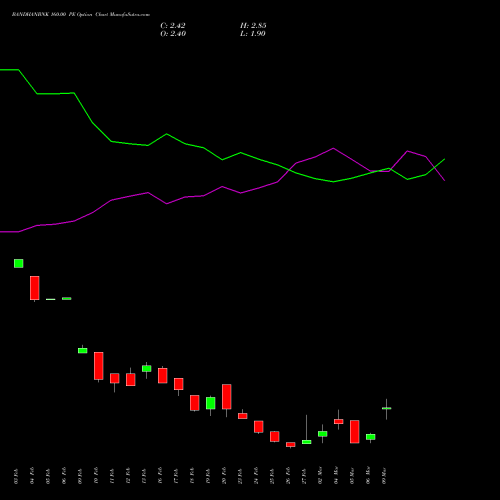Select the 10 Feb date label
Screen dimensions: 500x500
coord(96,476)
